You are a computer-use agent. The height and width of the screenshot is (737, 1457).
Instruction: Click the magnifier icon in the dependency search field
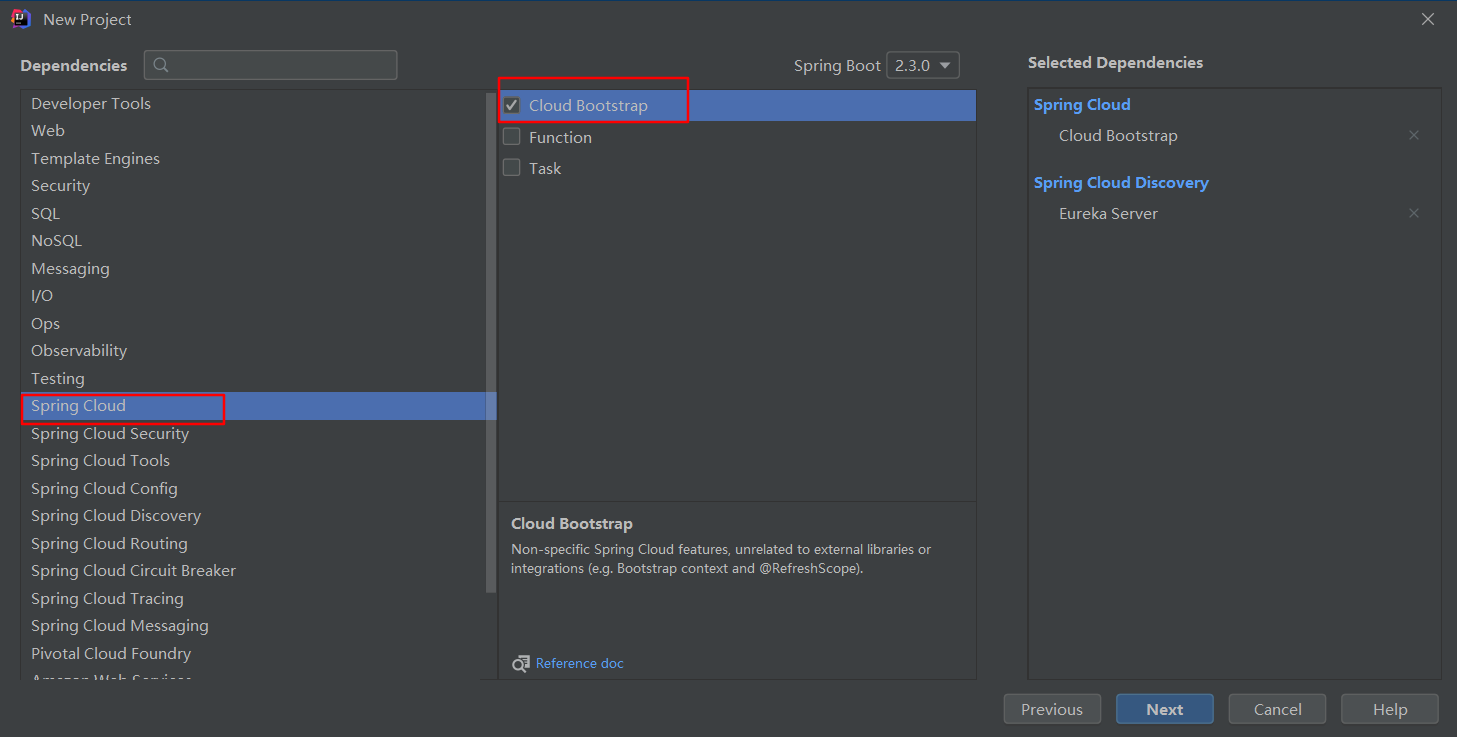point(161,65)
